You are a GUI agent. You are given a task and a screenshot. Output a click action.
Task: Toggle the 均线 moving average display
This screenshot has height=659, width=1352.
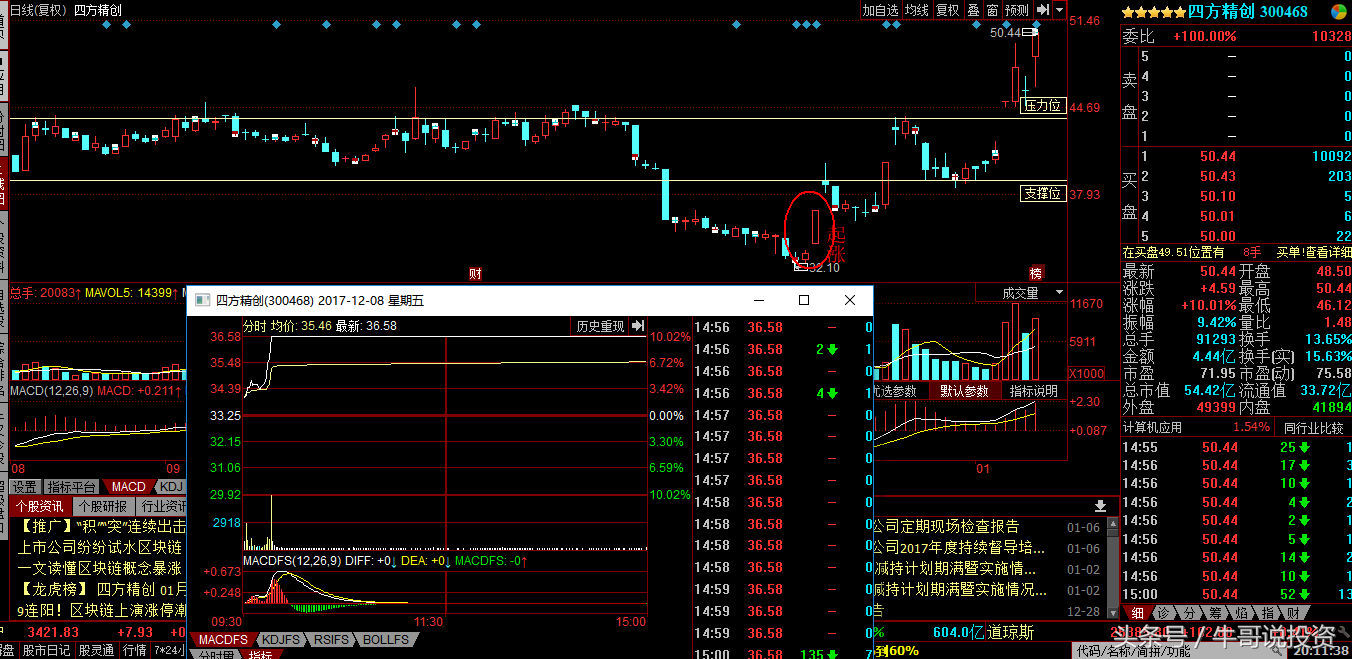(917, 10)
